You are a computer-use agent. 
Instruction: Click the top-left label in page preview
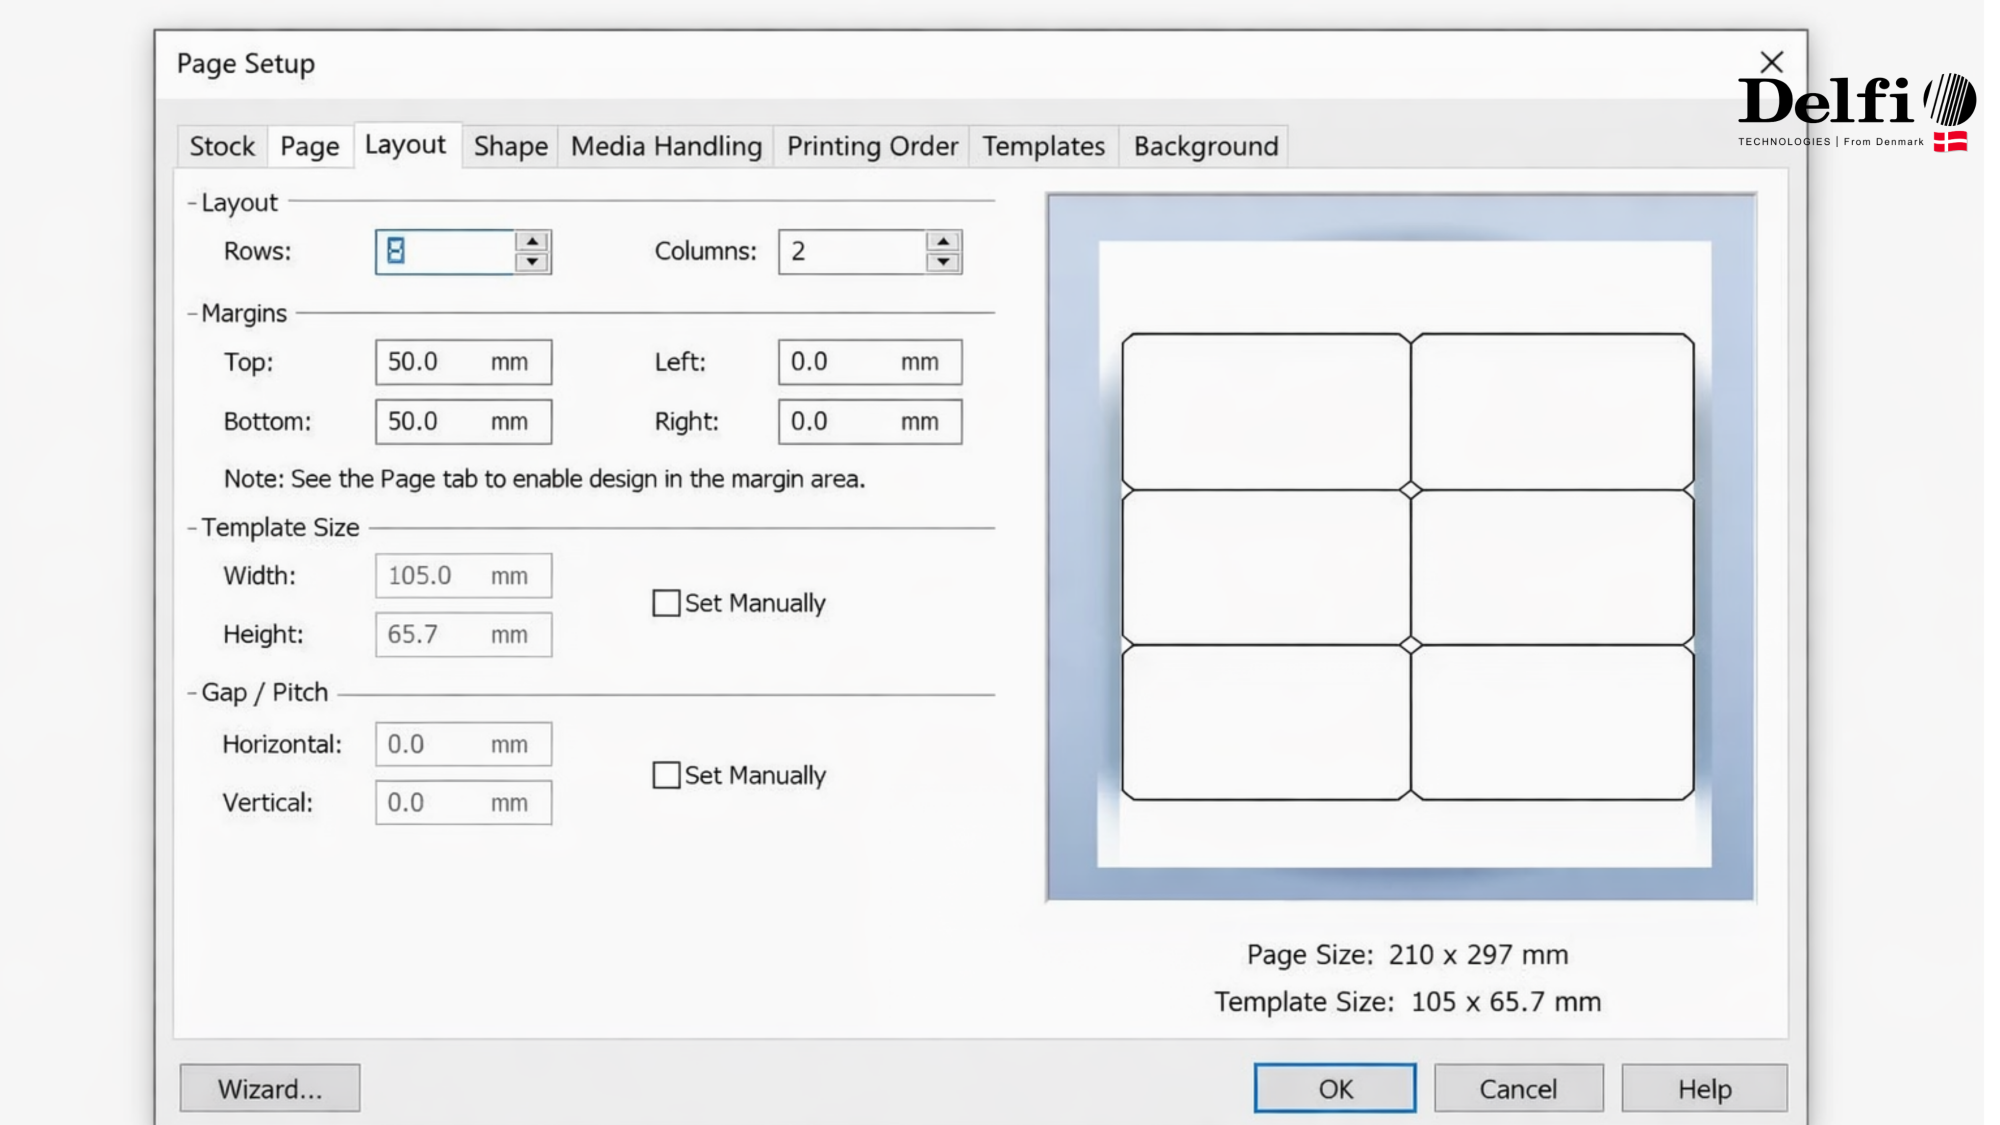pyautogui.click(x=1265, y=411)
